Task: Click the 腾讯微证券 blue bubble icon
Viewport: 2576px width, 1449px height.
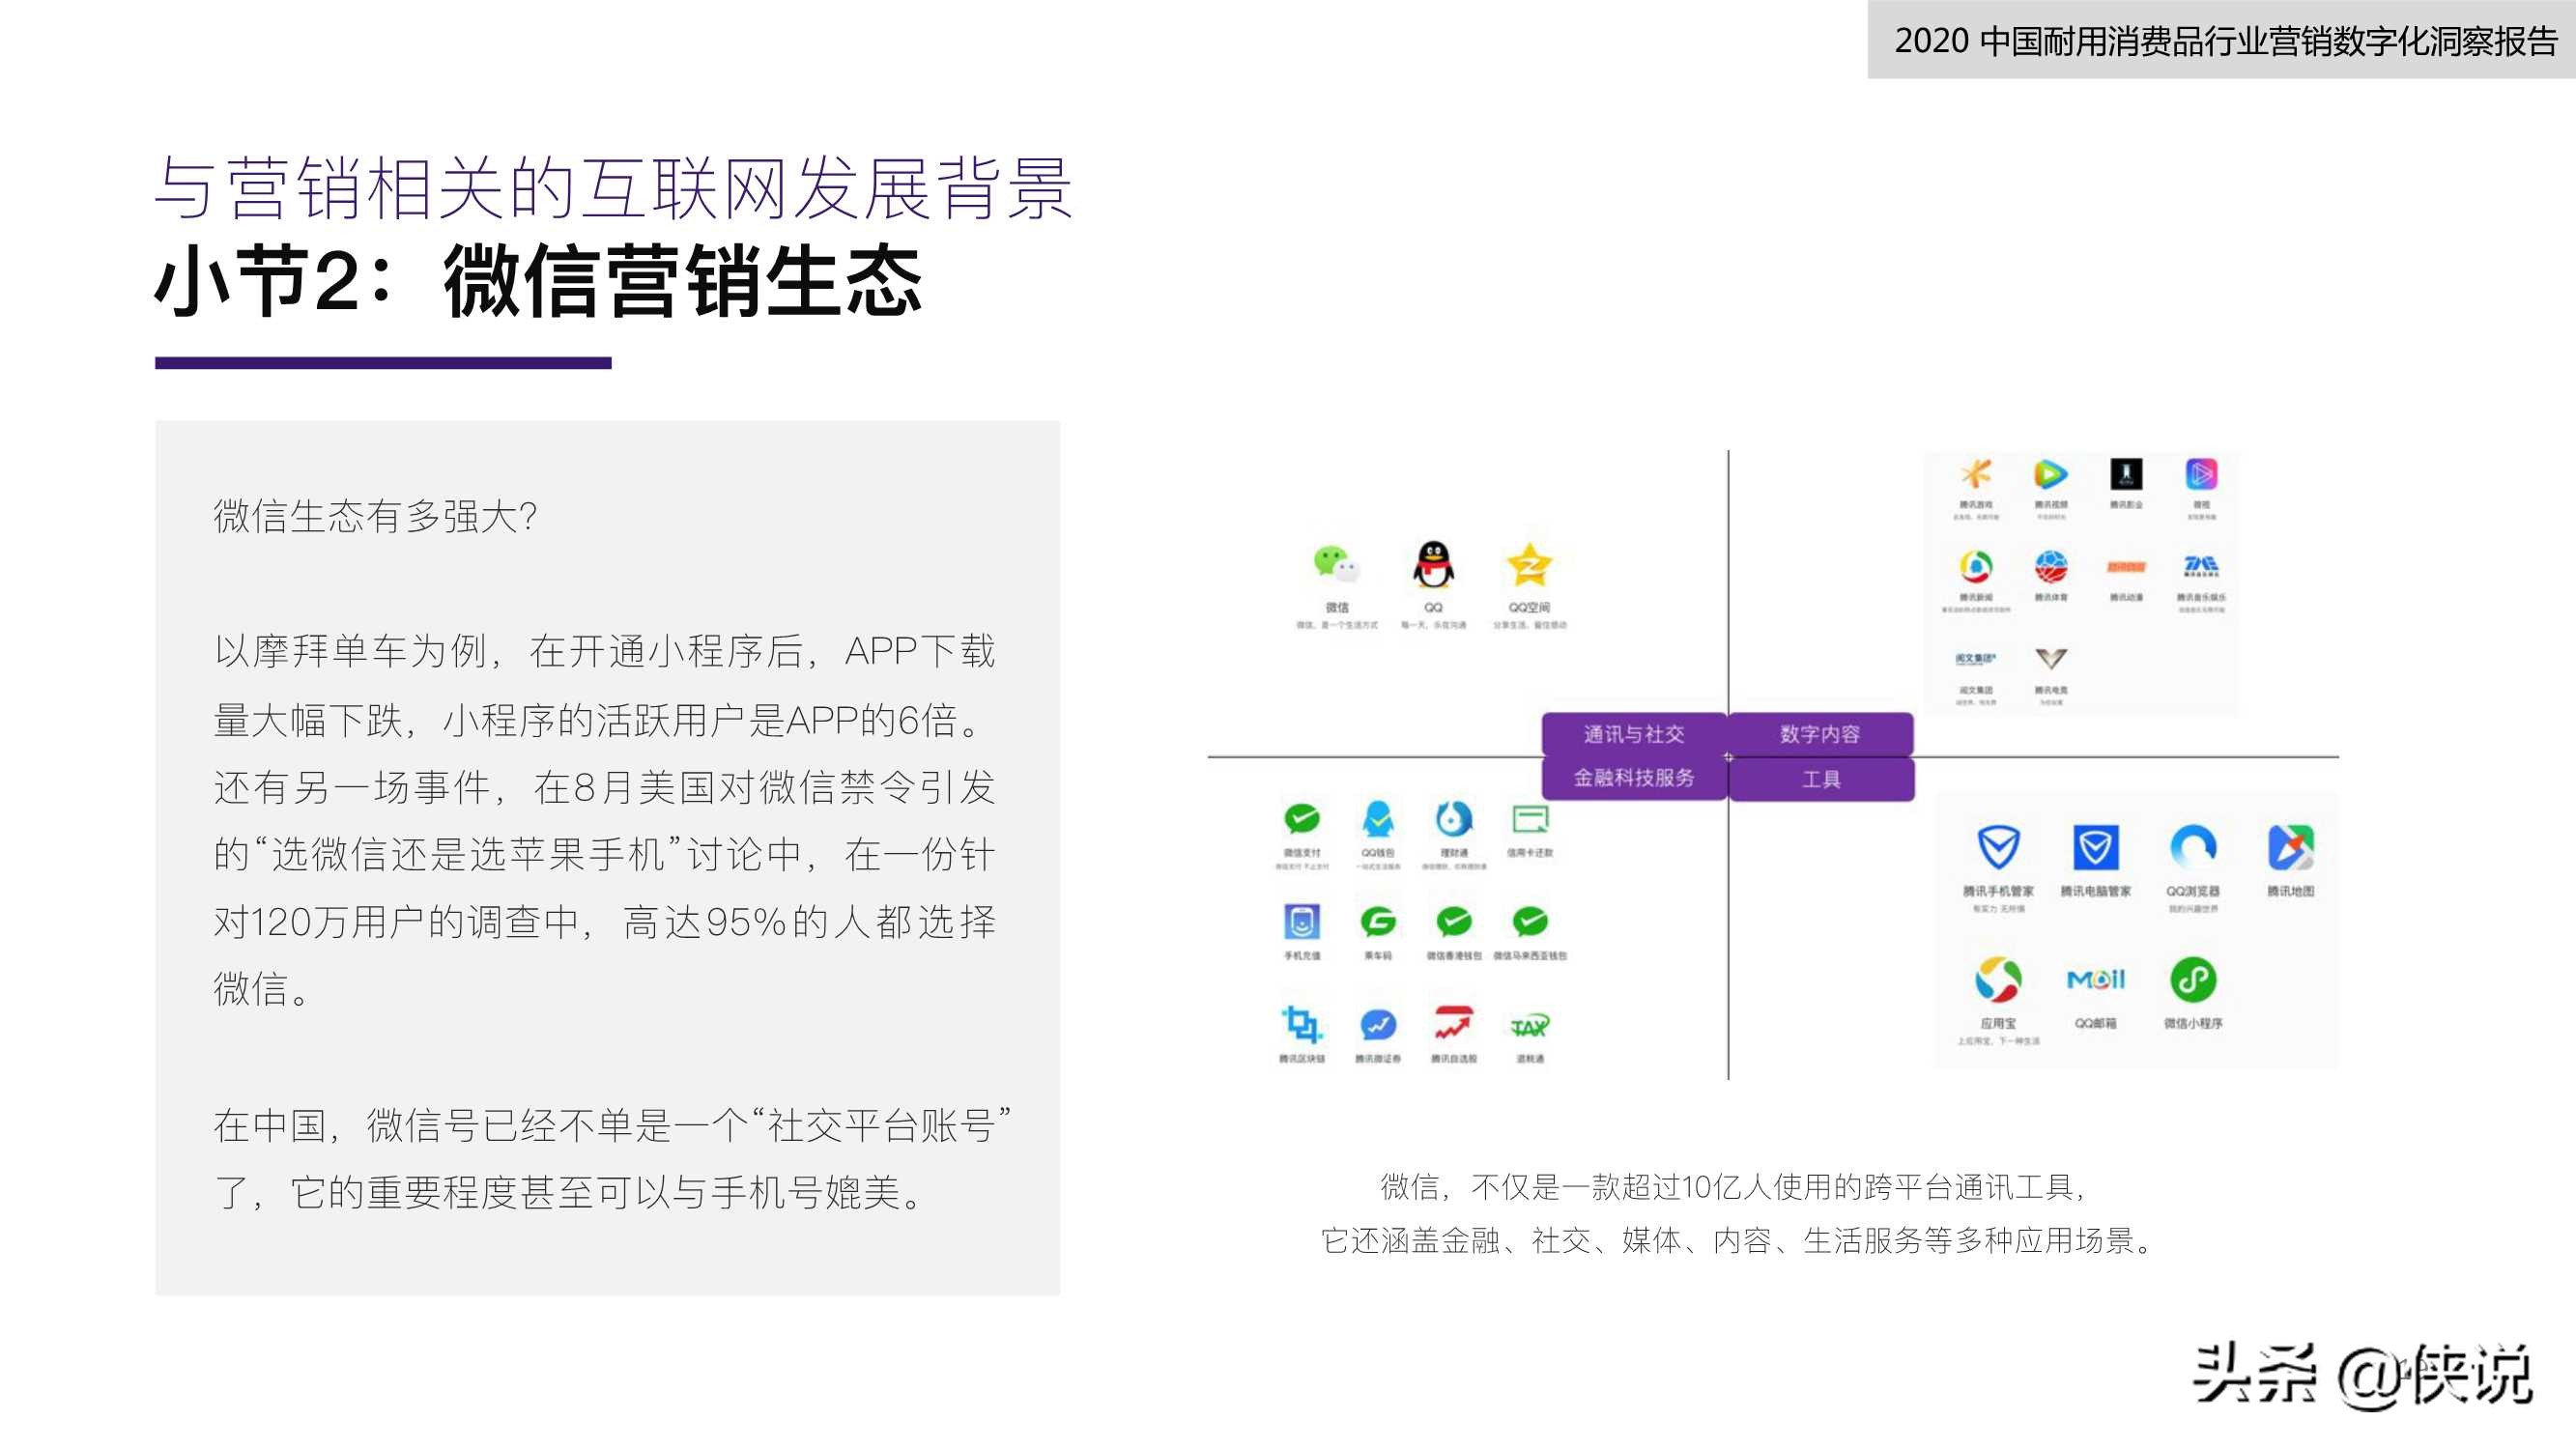Action: (1378, 1024)
